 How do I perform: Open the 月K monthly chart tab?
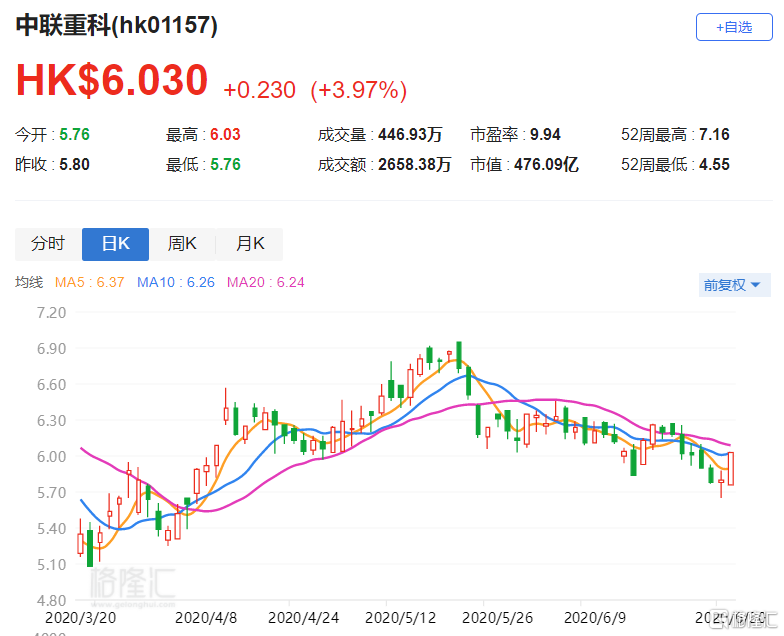point(250,244)
